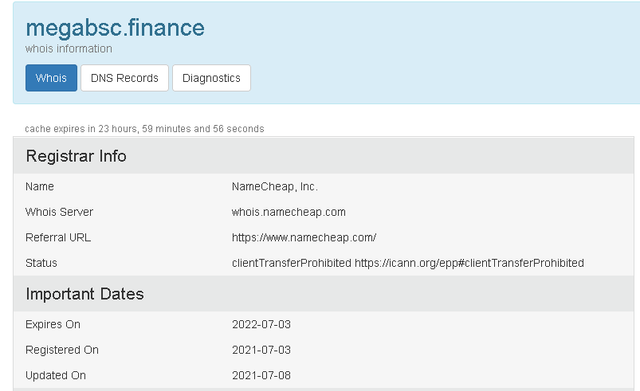640x391 pixels.
Task: Click the NameCheap, Inc. registrar name
Action: click(x=275, y=187)
